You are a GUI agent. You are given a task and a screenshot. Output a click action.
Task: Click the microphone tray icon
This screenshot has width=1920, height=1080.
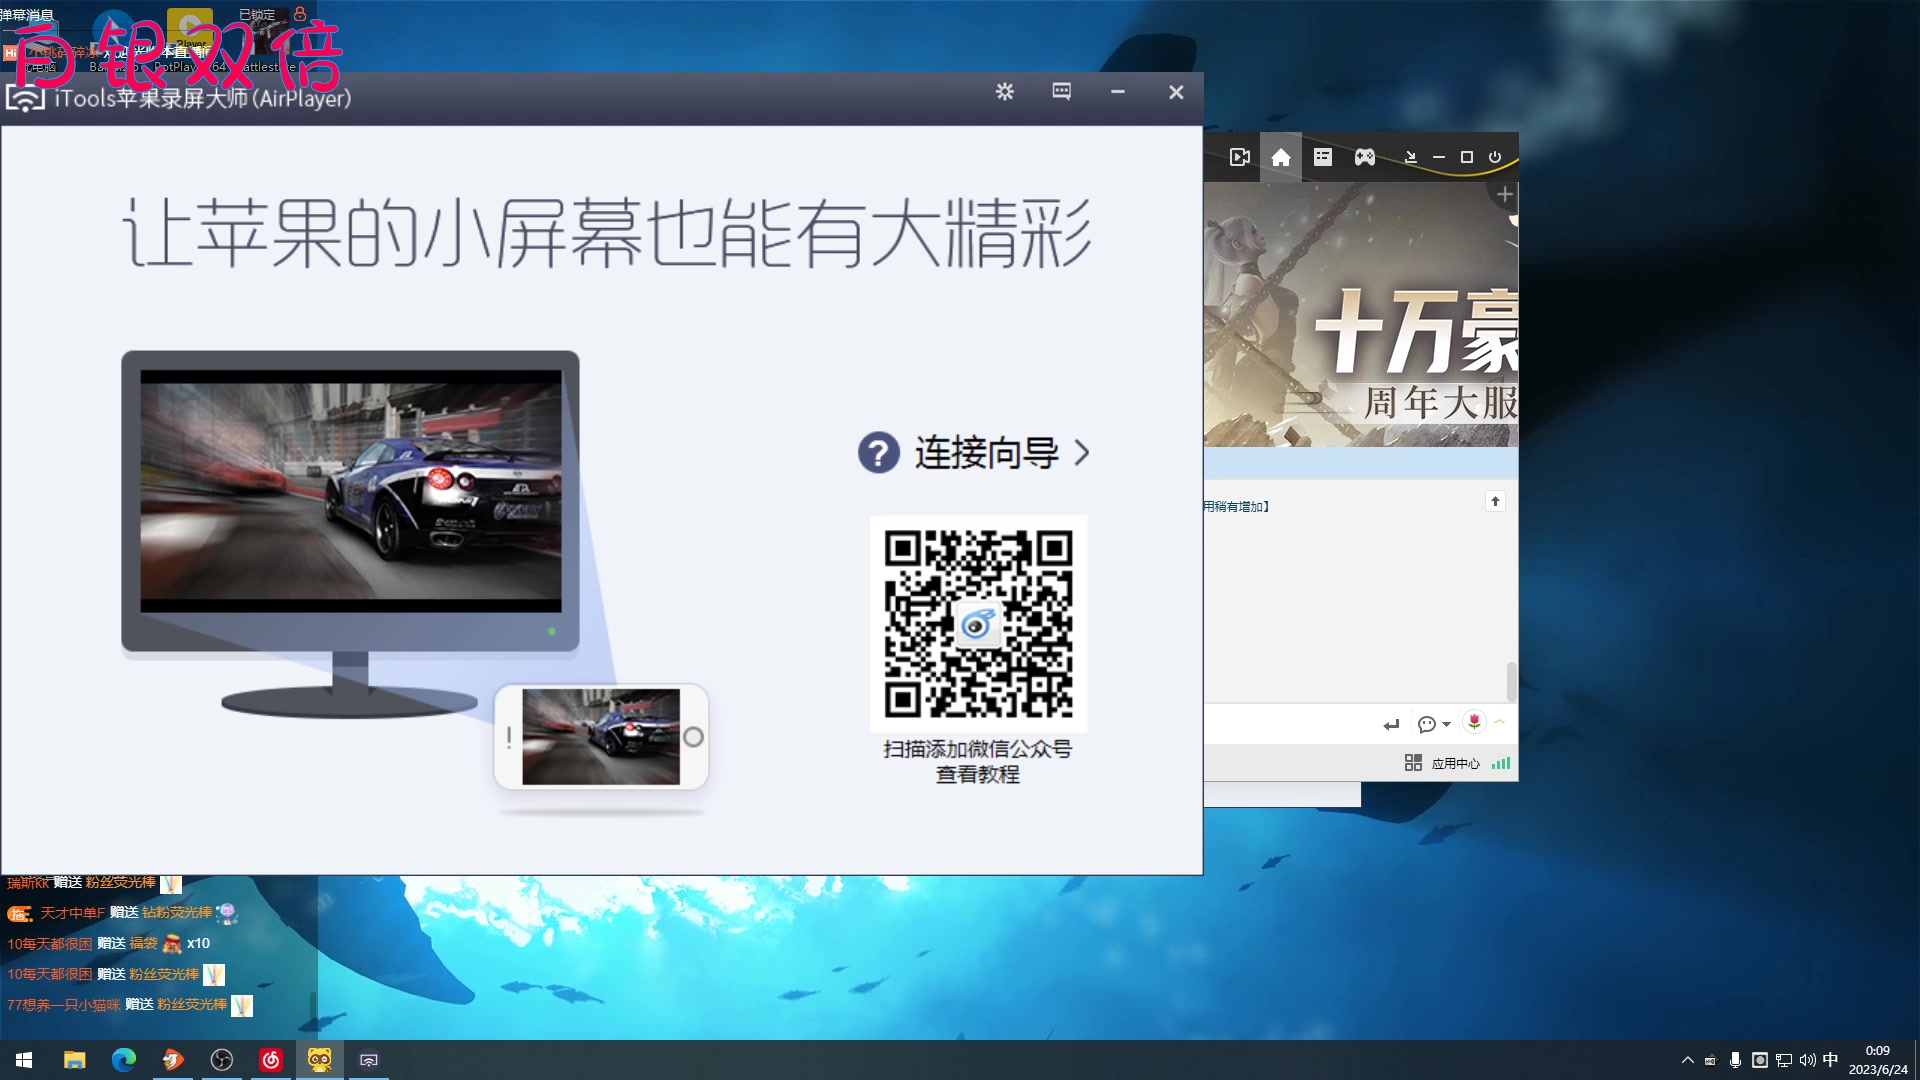click(x=1735, y=1060)
